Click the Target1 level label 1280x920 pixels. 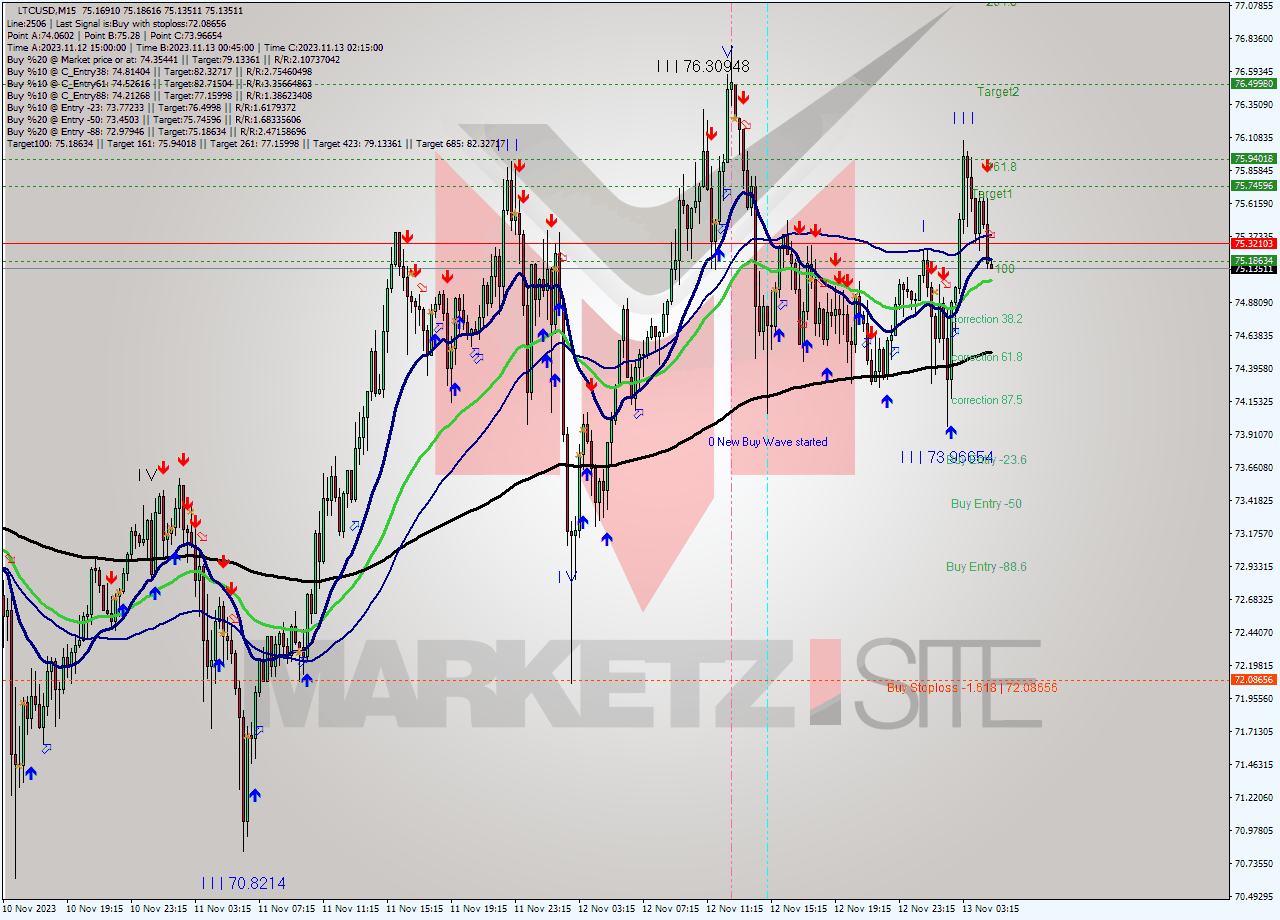992,194
